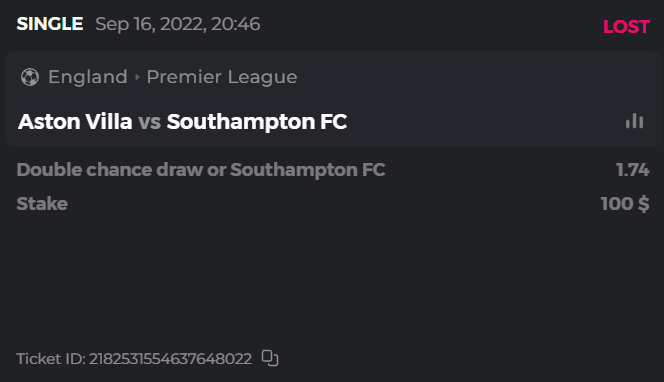The height and width of the screenshot is (382, 664).
Task: Open the Aston Villa vs Southampton match card
Action: point(333,99)
